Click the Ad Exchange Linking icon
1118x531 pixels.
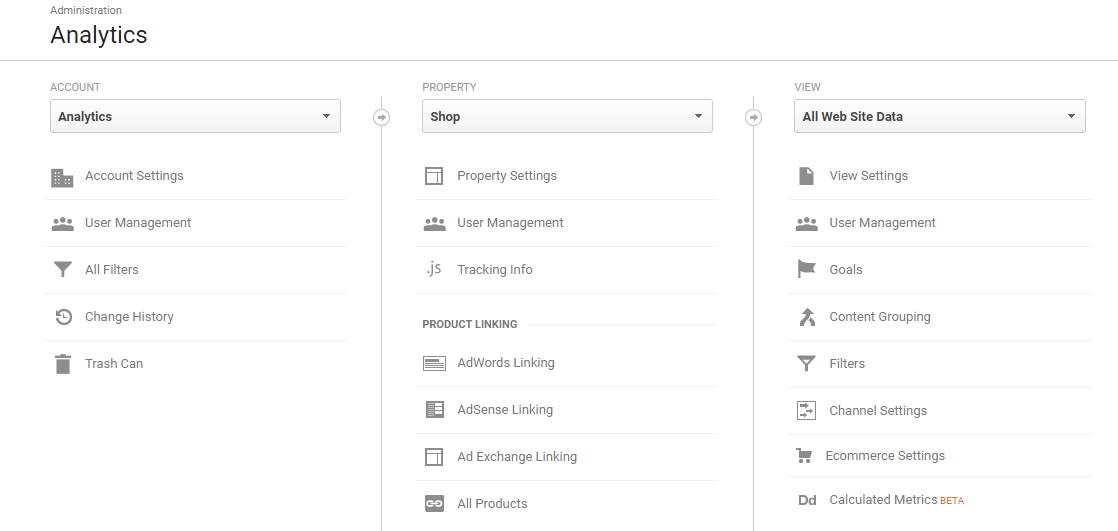[x=434, y=457]
